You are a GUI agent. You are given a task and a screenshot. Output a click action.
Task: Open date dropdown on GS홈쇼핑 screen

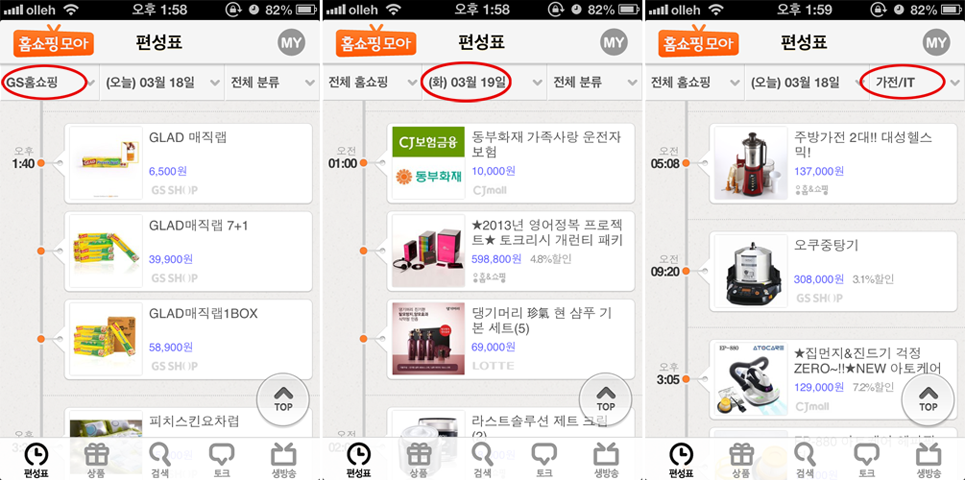[x=162, y=82]
